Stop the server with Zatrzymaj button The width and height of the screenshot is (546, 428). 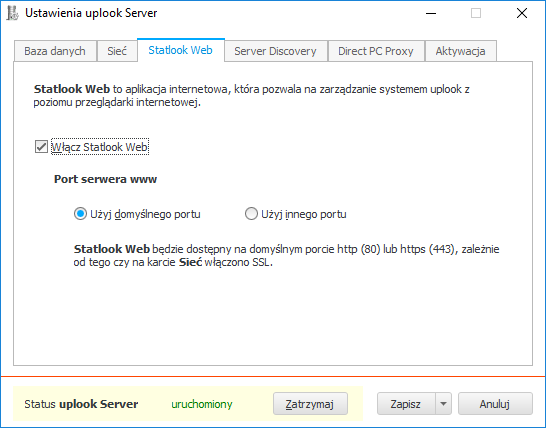pos(310,404)
